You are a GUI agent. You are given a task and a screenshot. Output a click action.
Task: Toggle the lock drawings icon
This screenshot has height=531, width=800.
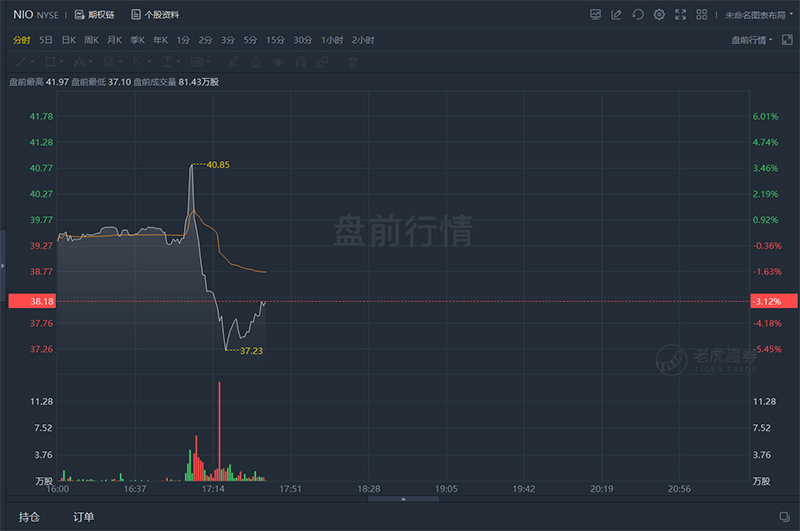[256, 62]
